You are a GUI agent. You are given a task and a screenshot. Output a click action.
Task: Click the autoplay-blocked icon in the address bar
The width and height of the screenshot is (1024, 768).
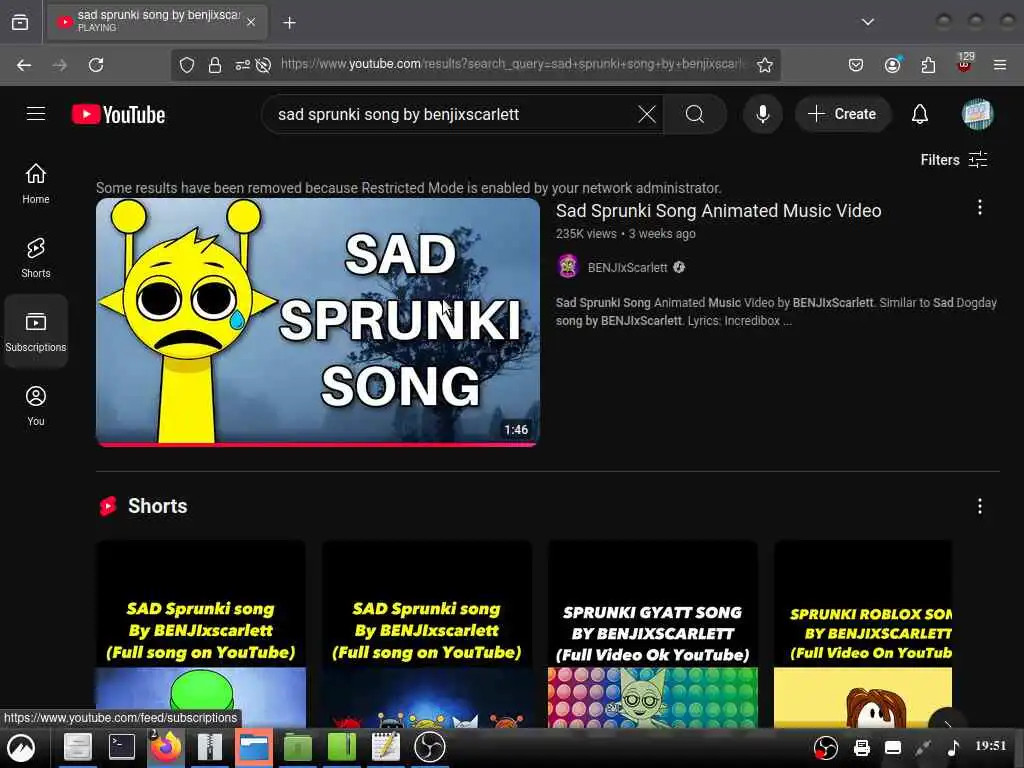point(263,65)
